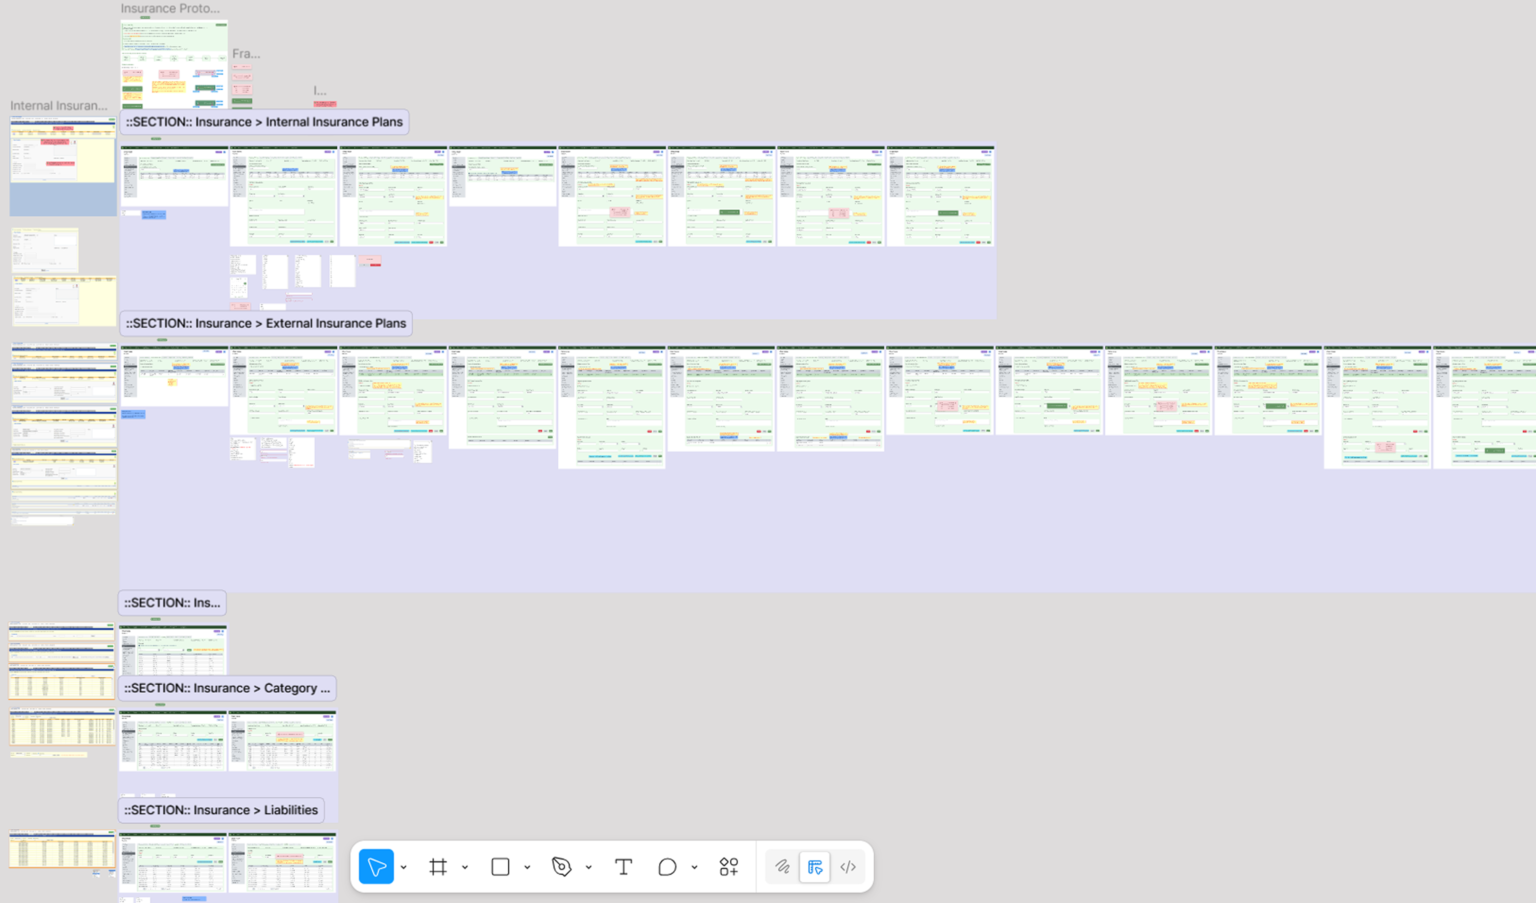Switch to Draw mode

tap(782, 867)
